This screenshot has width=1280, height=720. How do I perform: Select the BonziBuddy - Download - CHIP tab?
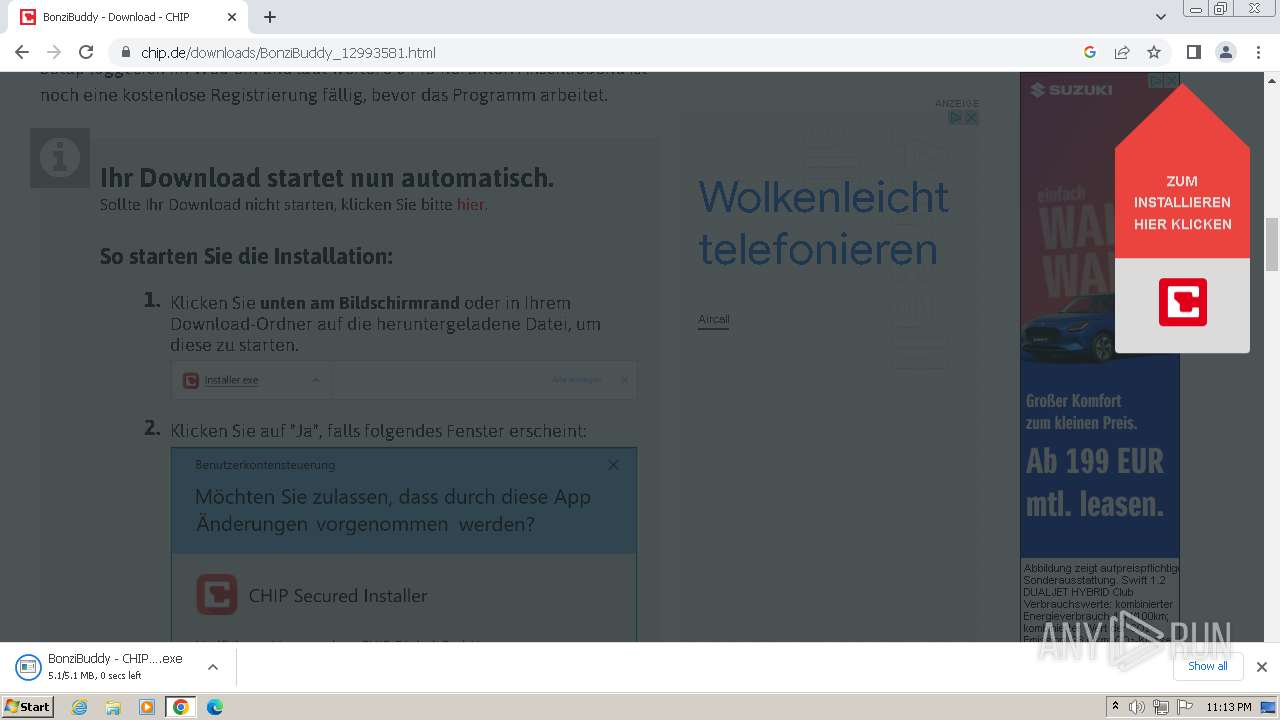point(130,17)
